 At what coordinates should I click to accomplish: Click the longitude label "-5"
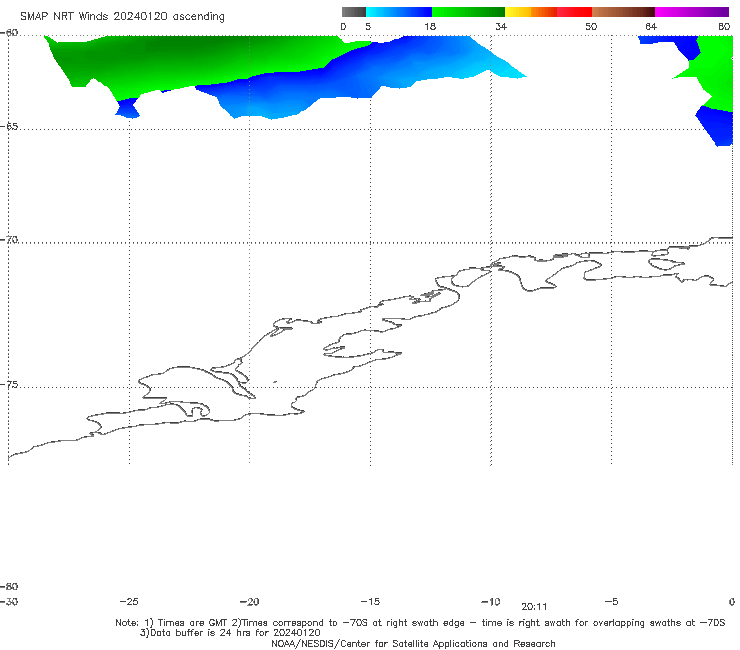click(x=611, y=602)
